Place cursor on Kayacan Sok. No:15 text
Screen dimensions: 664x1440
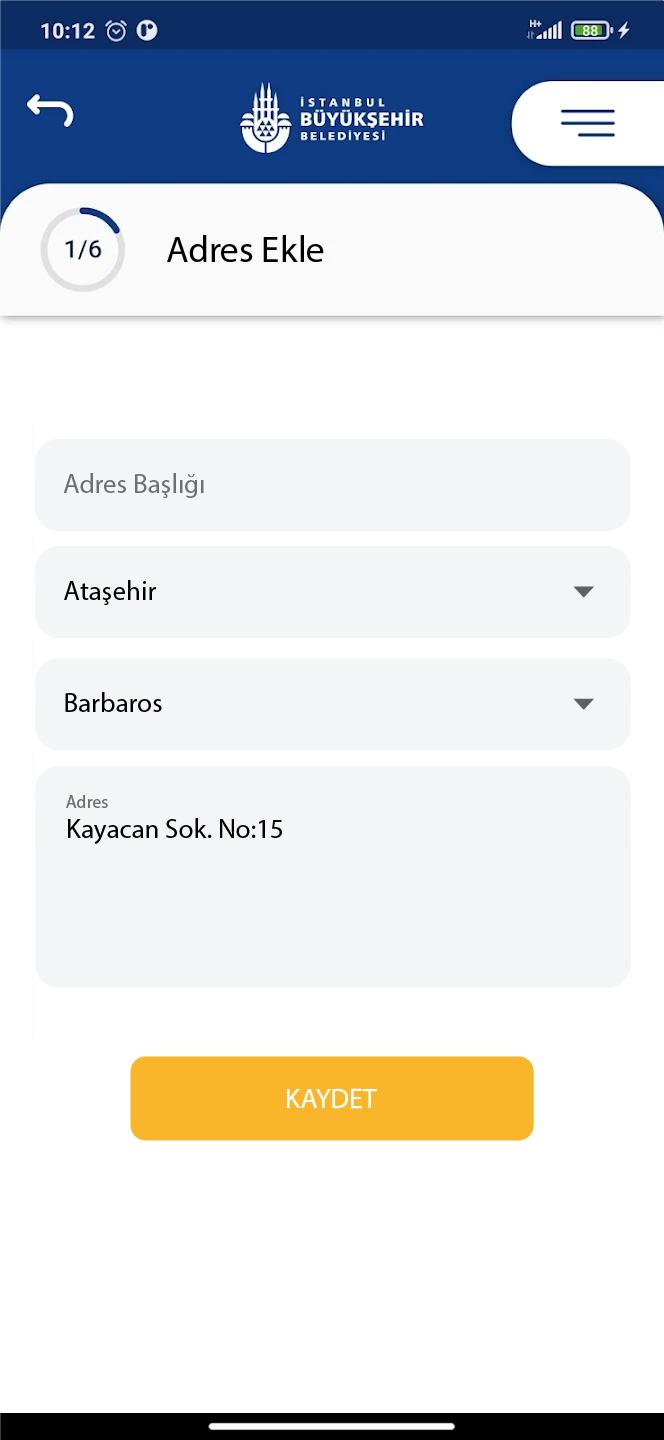tap(175, 829)
